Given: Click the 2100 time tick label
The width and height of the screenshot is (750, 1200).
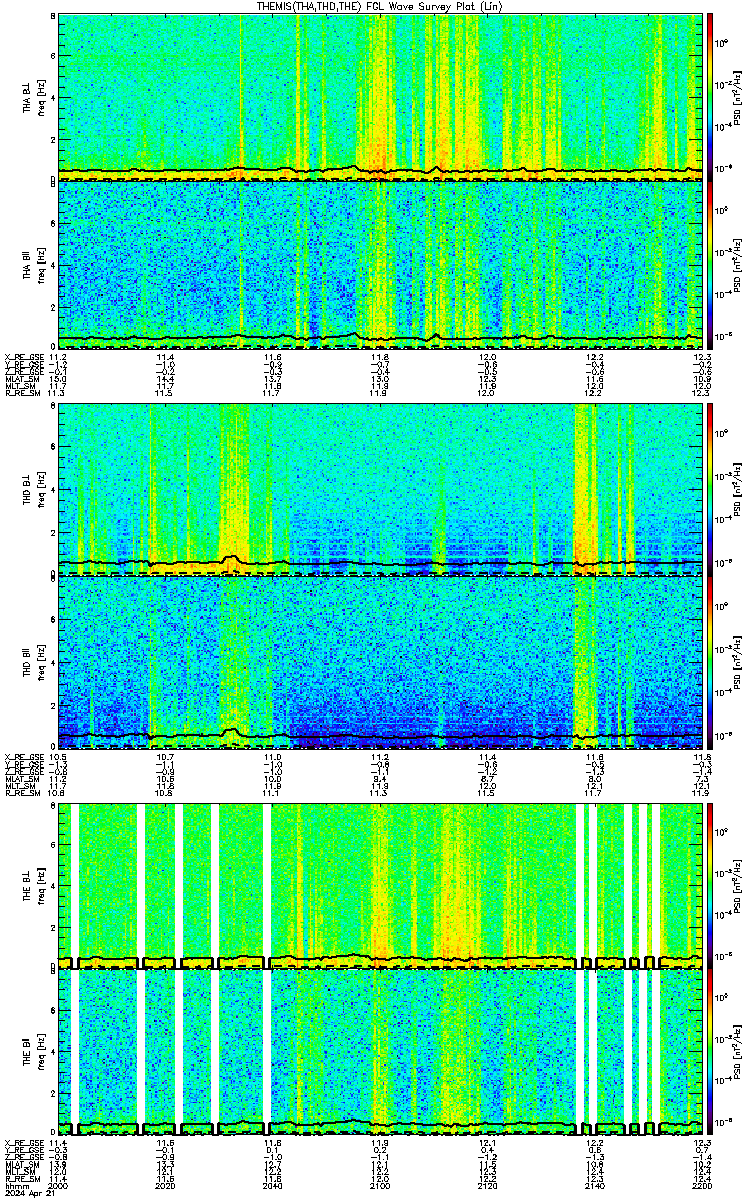Looking at the screenshot, I should click(379, 1187).
